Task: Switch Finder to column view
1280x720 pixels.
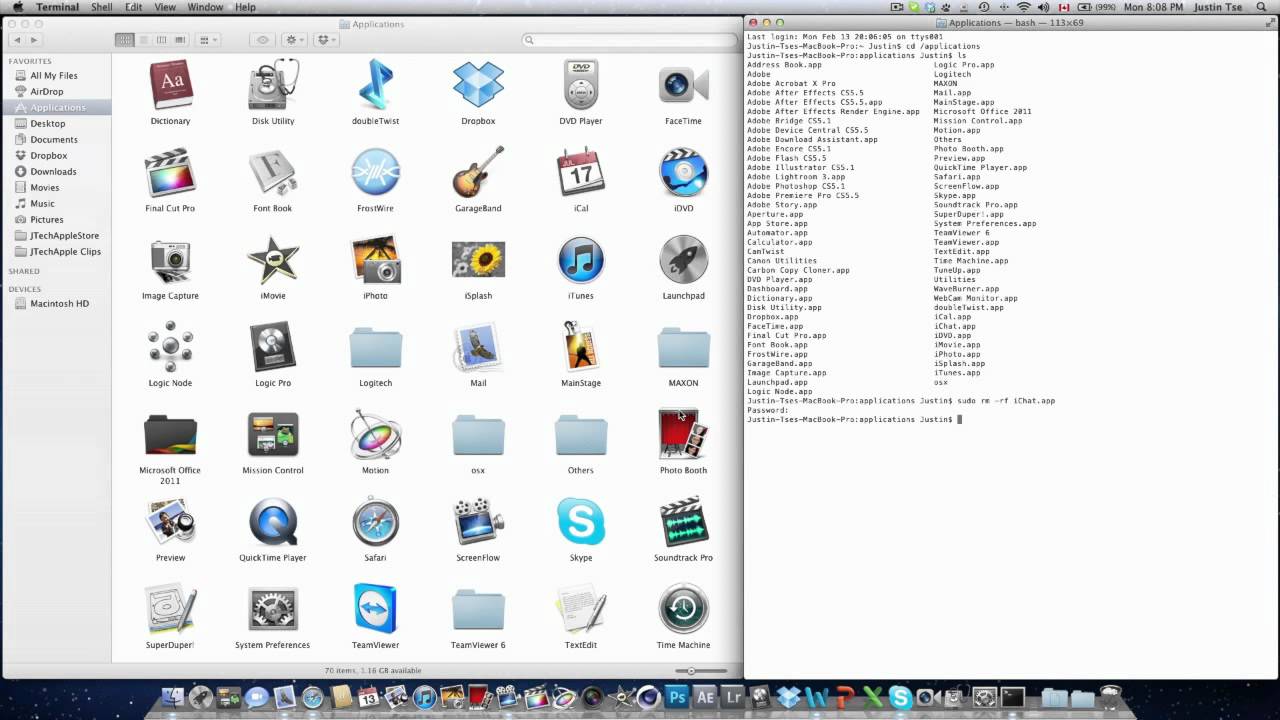Action: pos(162,40)
